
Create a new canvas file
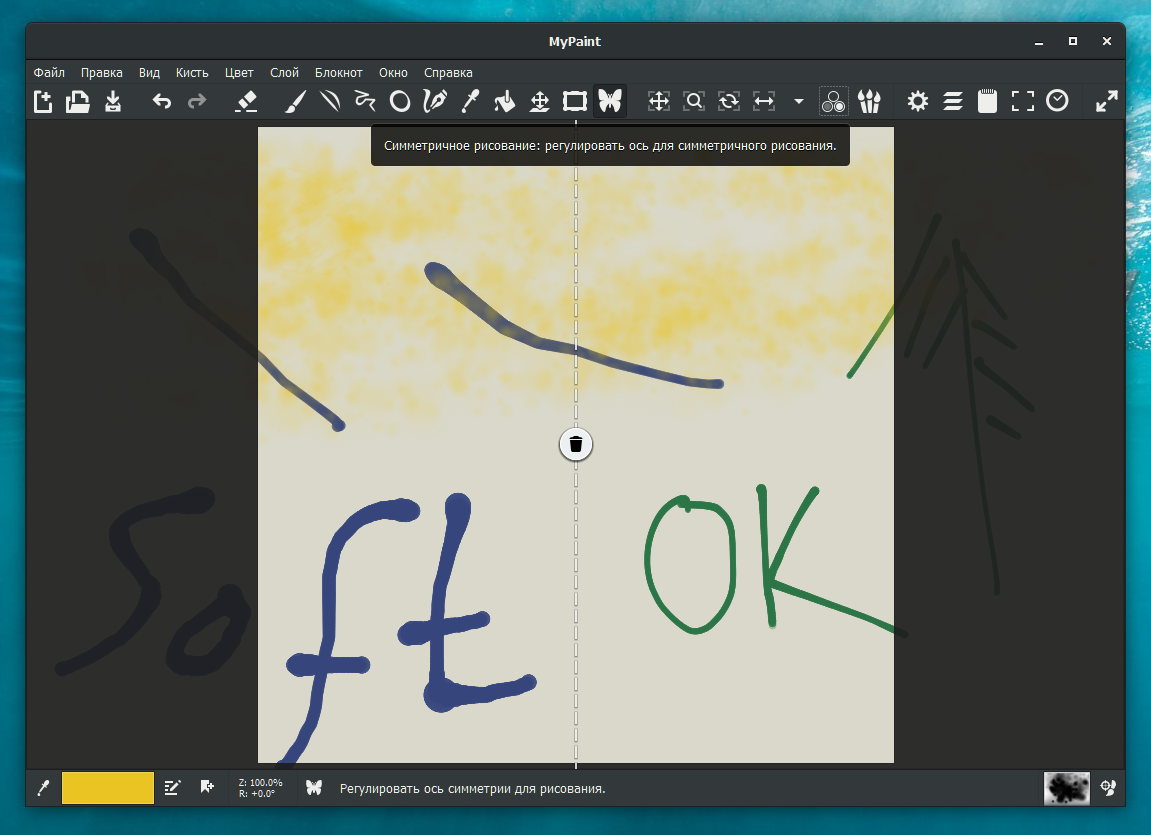[43, 101]
